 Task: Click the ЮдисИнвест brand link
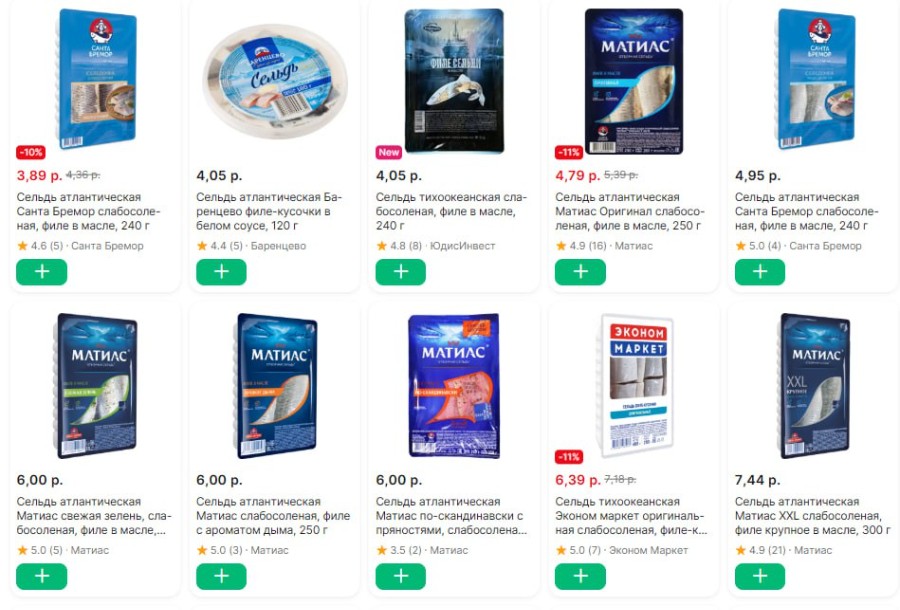pyautogui.click(x=462, y=246)
